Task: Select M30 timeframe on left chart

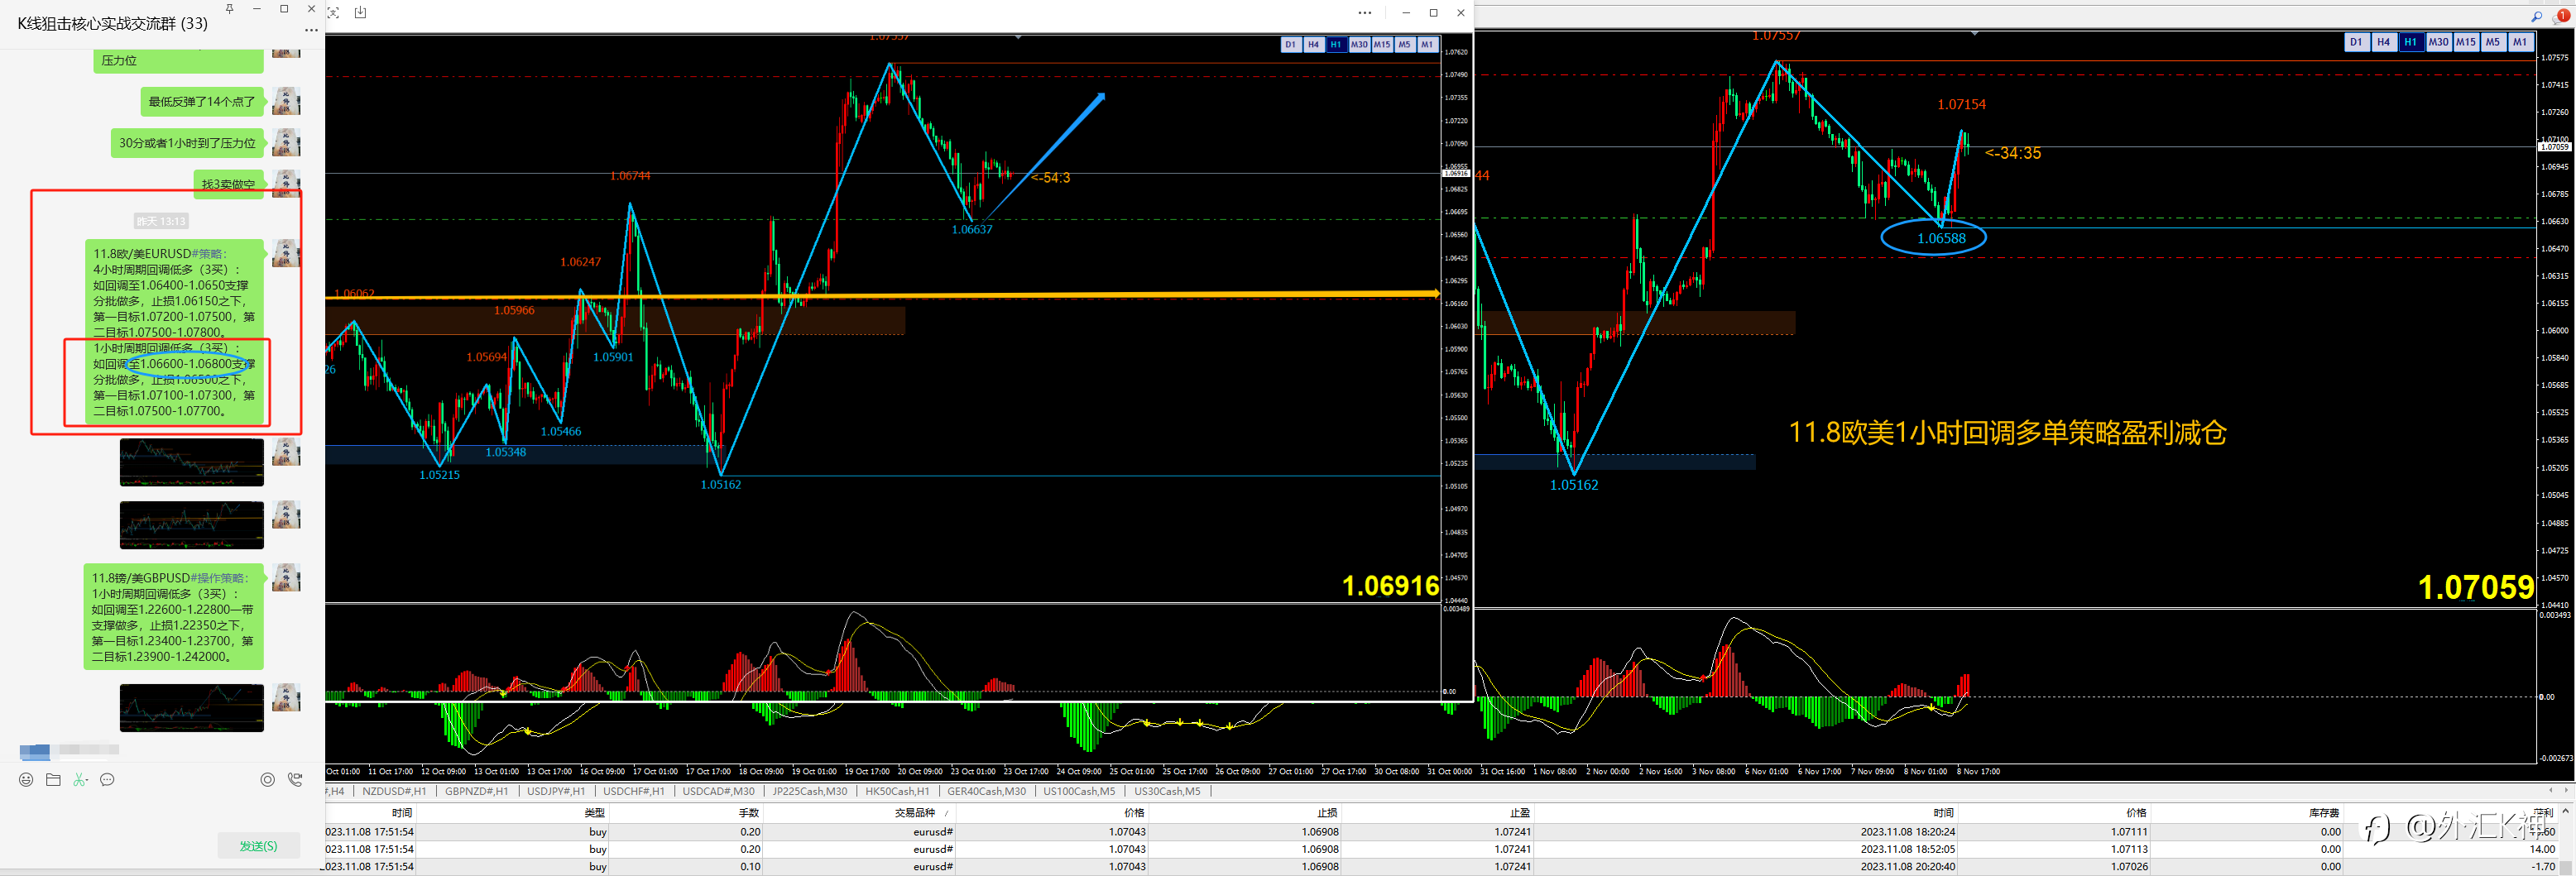Action: 1359,45
